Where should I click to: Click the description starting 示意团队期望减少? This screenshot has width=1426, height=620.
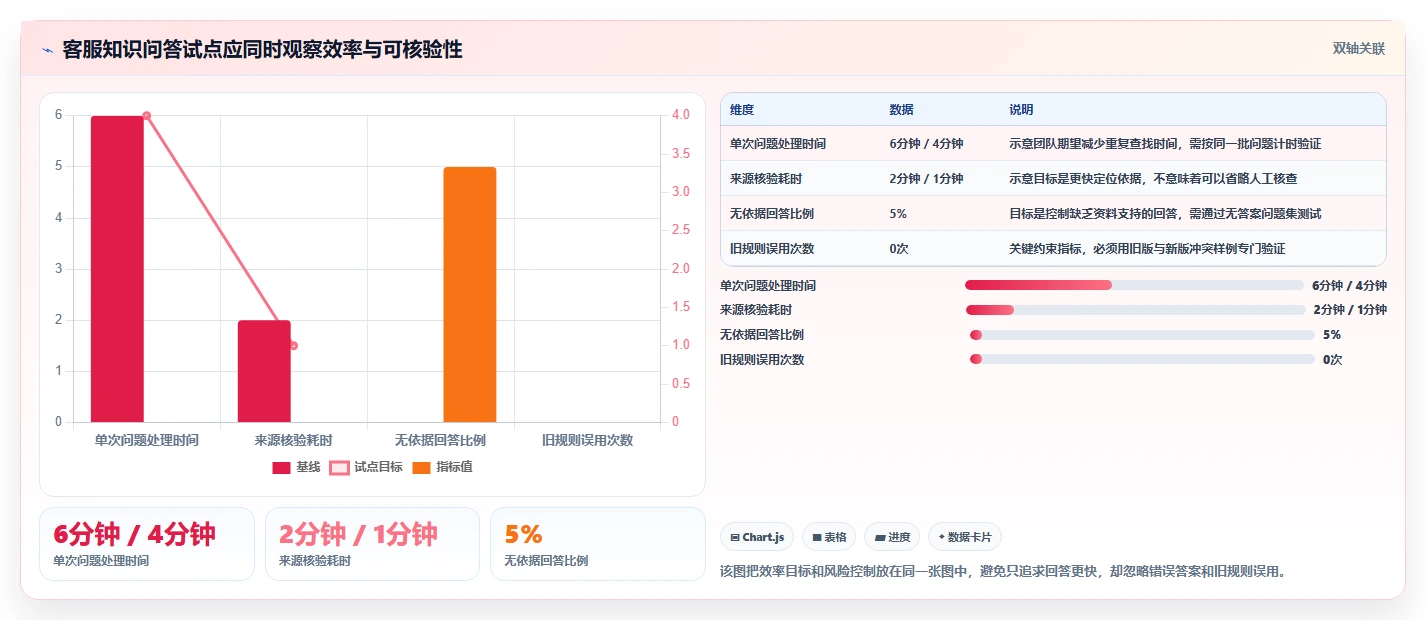tap(1165, 144)
